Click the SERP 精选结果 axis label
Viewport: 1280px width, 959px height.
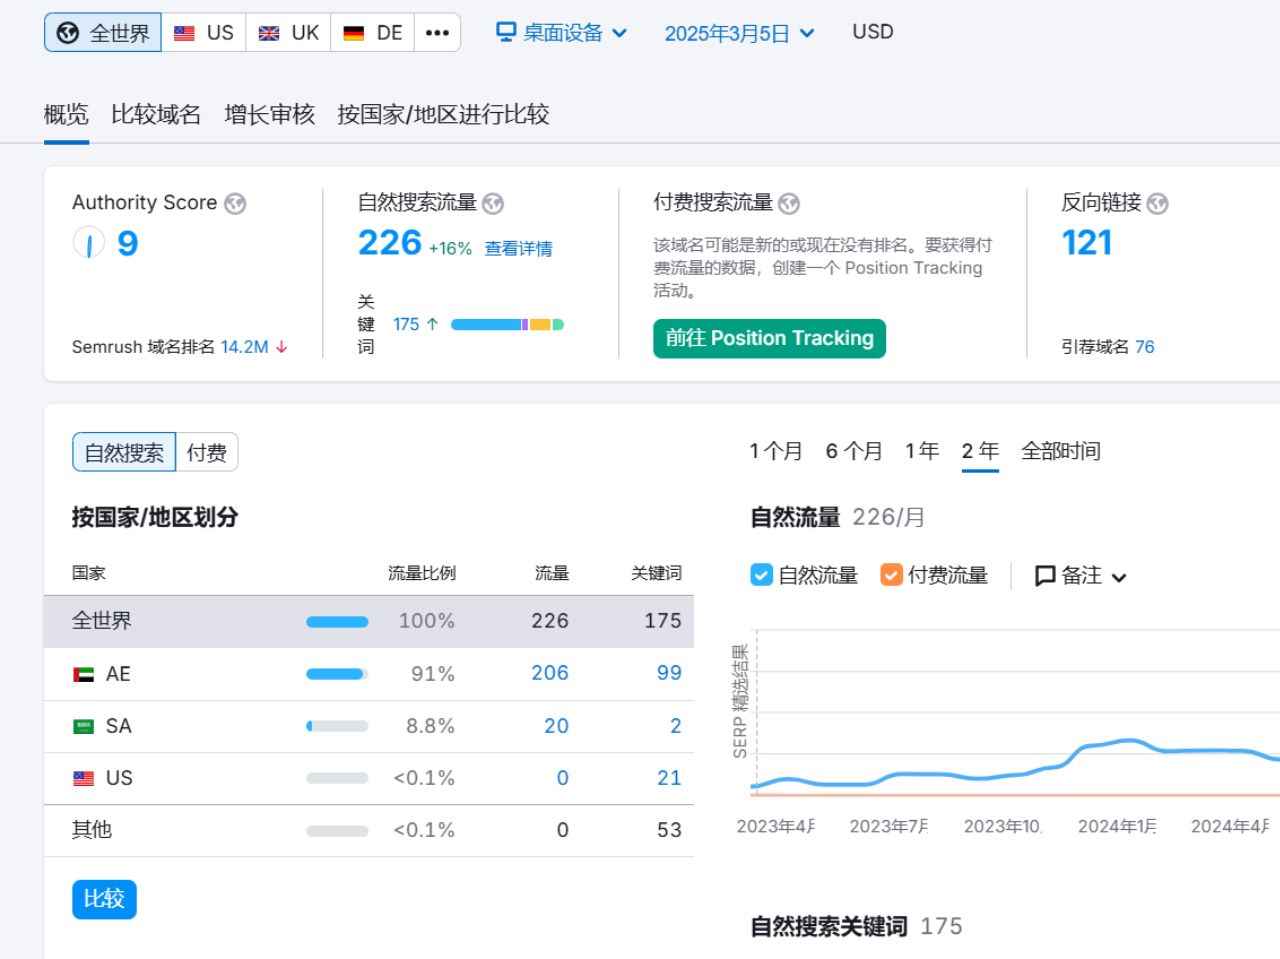(x=740, y=701)
